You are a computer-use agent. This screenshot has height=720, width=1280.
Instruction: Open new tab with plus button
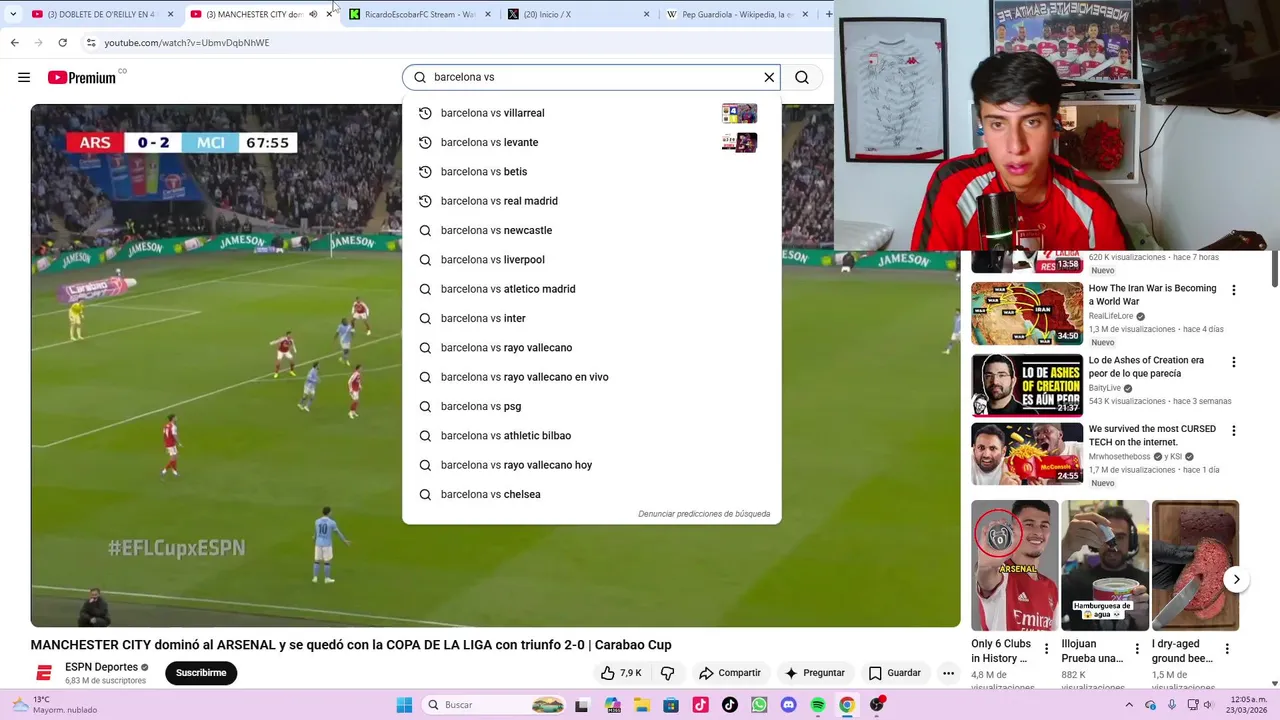828,14
